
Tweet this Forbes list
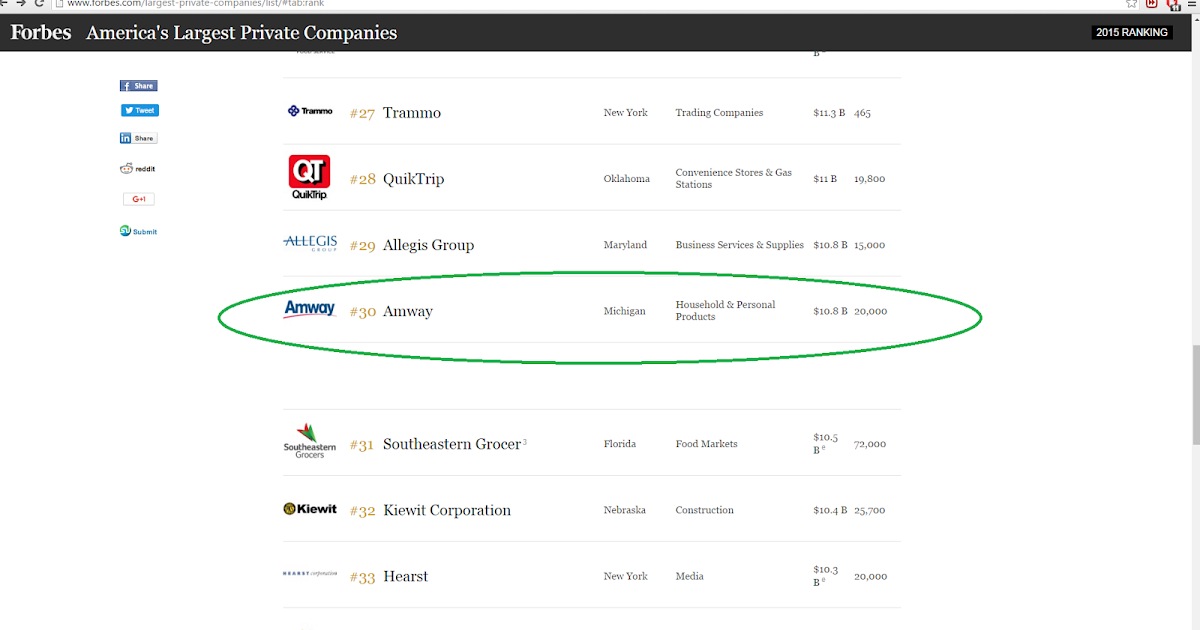(x=139, y=110)
